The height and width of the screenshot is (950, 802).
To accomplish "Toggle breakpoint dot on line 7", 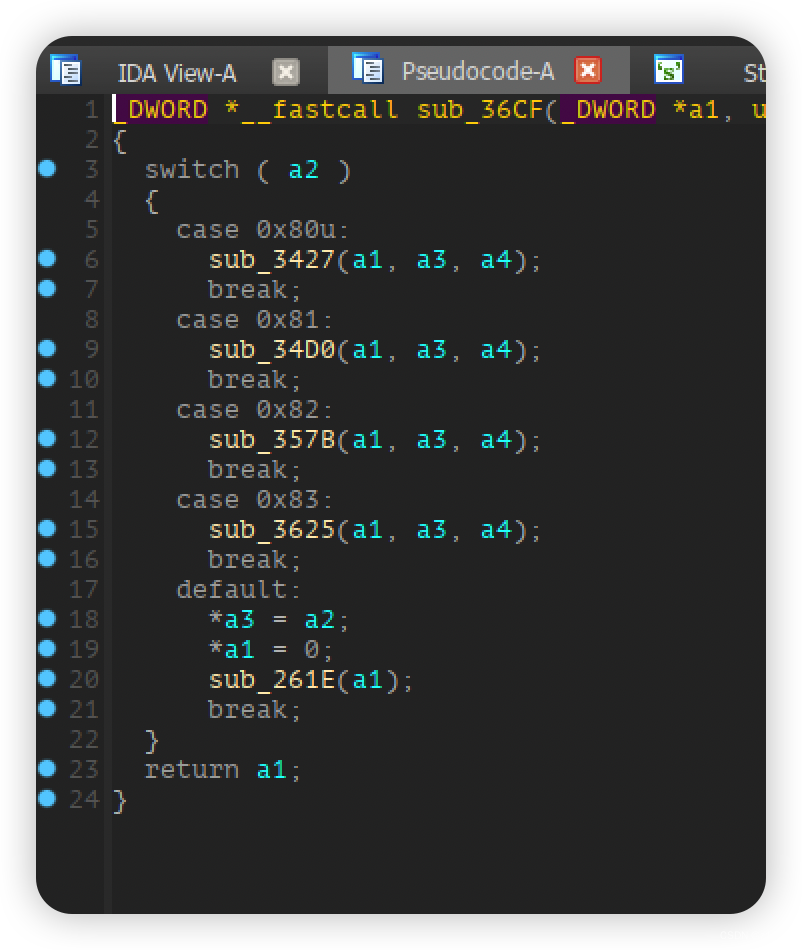I will 47,288.
